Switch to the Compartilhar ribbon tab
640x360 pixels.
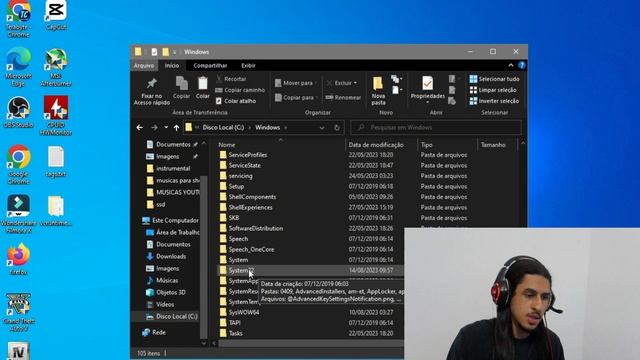210,65
